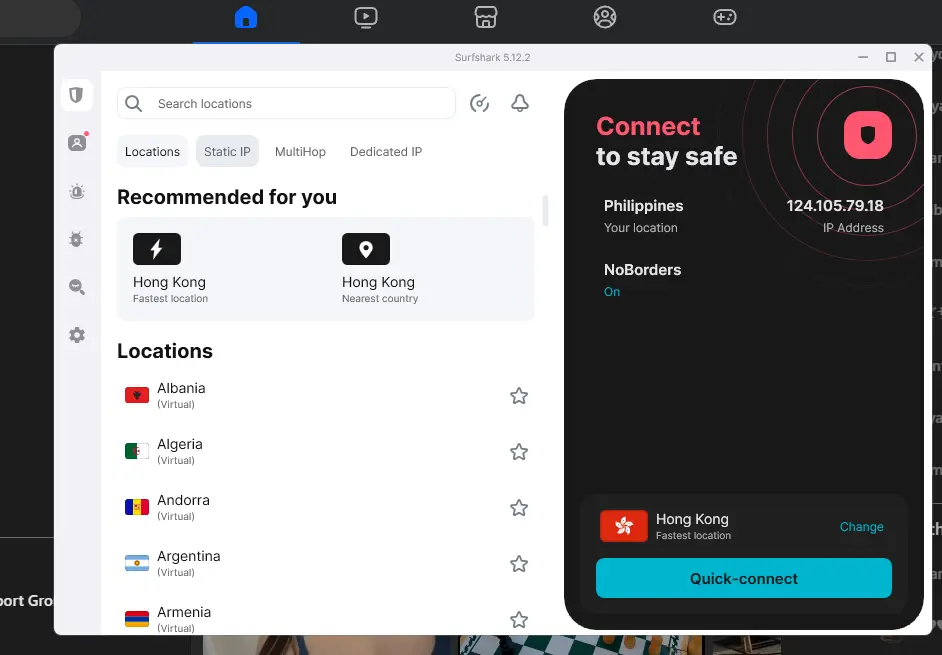Favorite Algeria with the star
This screenshot has height=655, width=942.
tap(519, 452)
